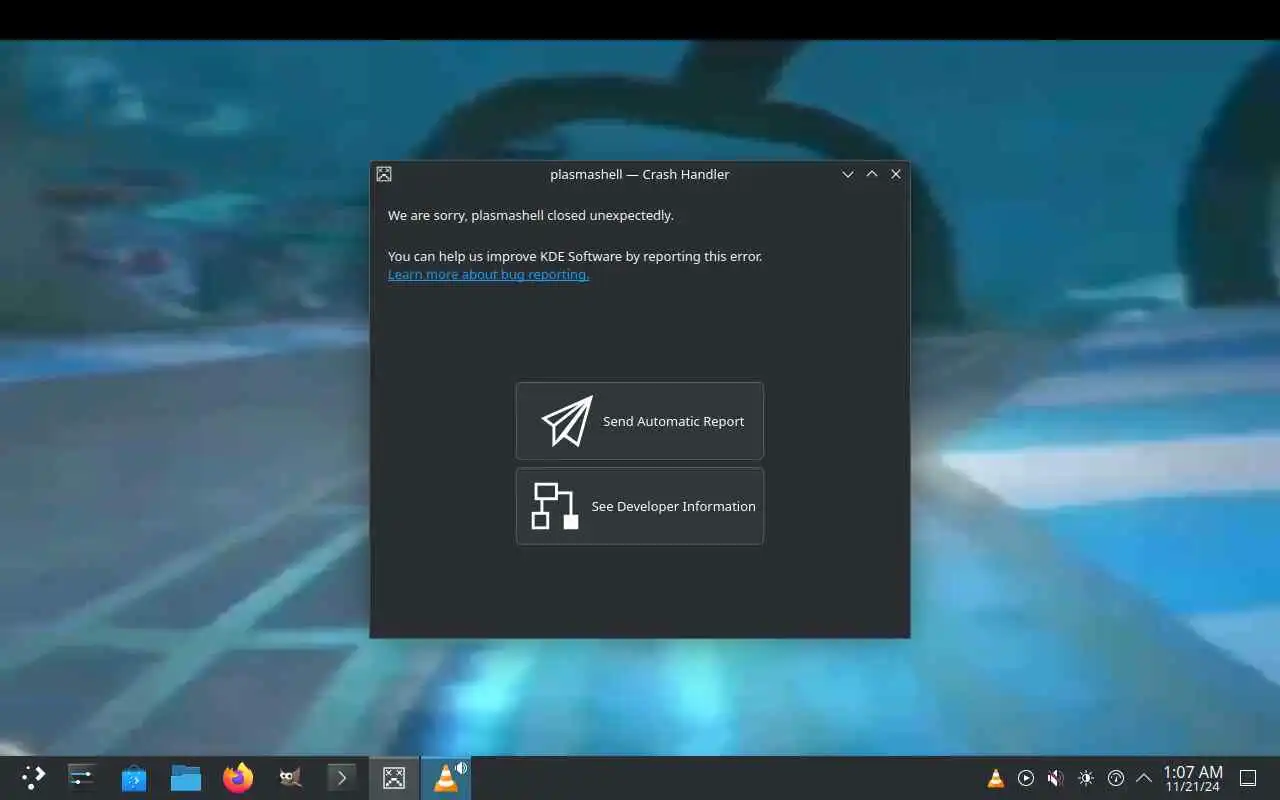Click the system updates notifier tray icon

click(x=1116, y=778)
